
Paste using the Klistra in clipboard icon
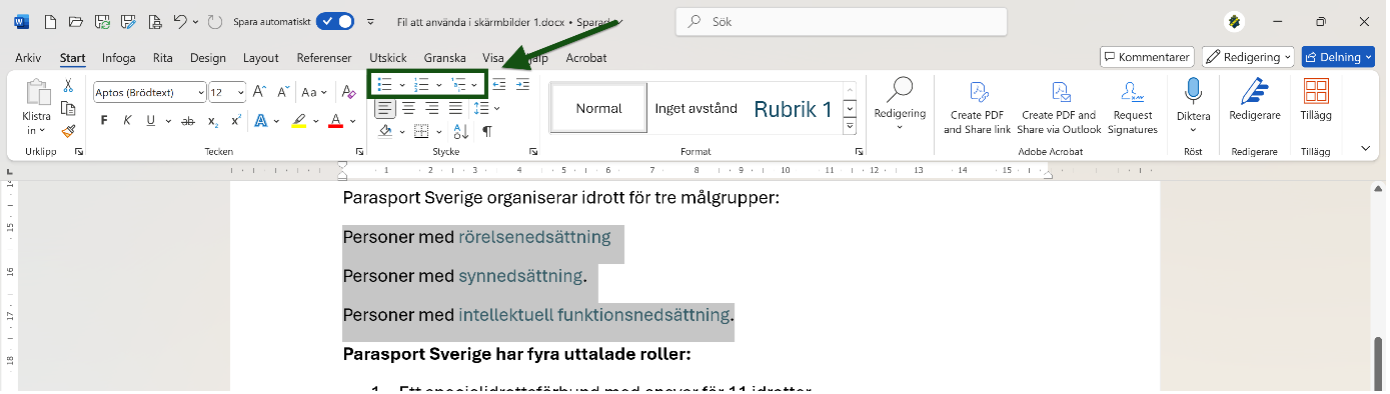[x=37, y=92]
